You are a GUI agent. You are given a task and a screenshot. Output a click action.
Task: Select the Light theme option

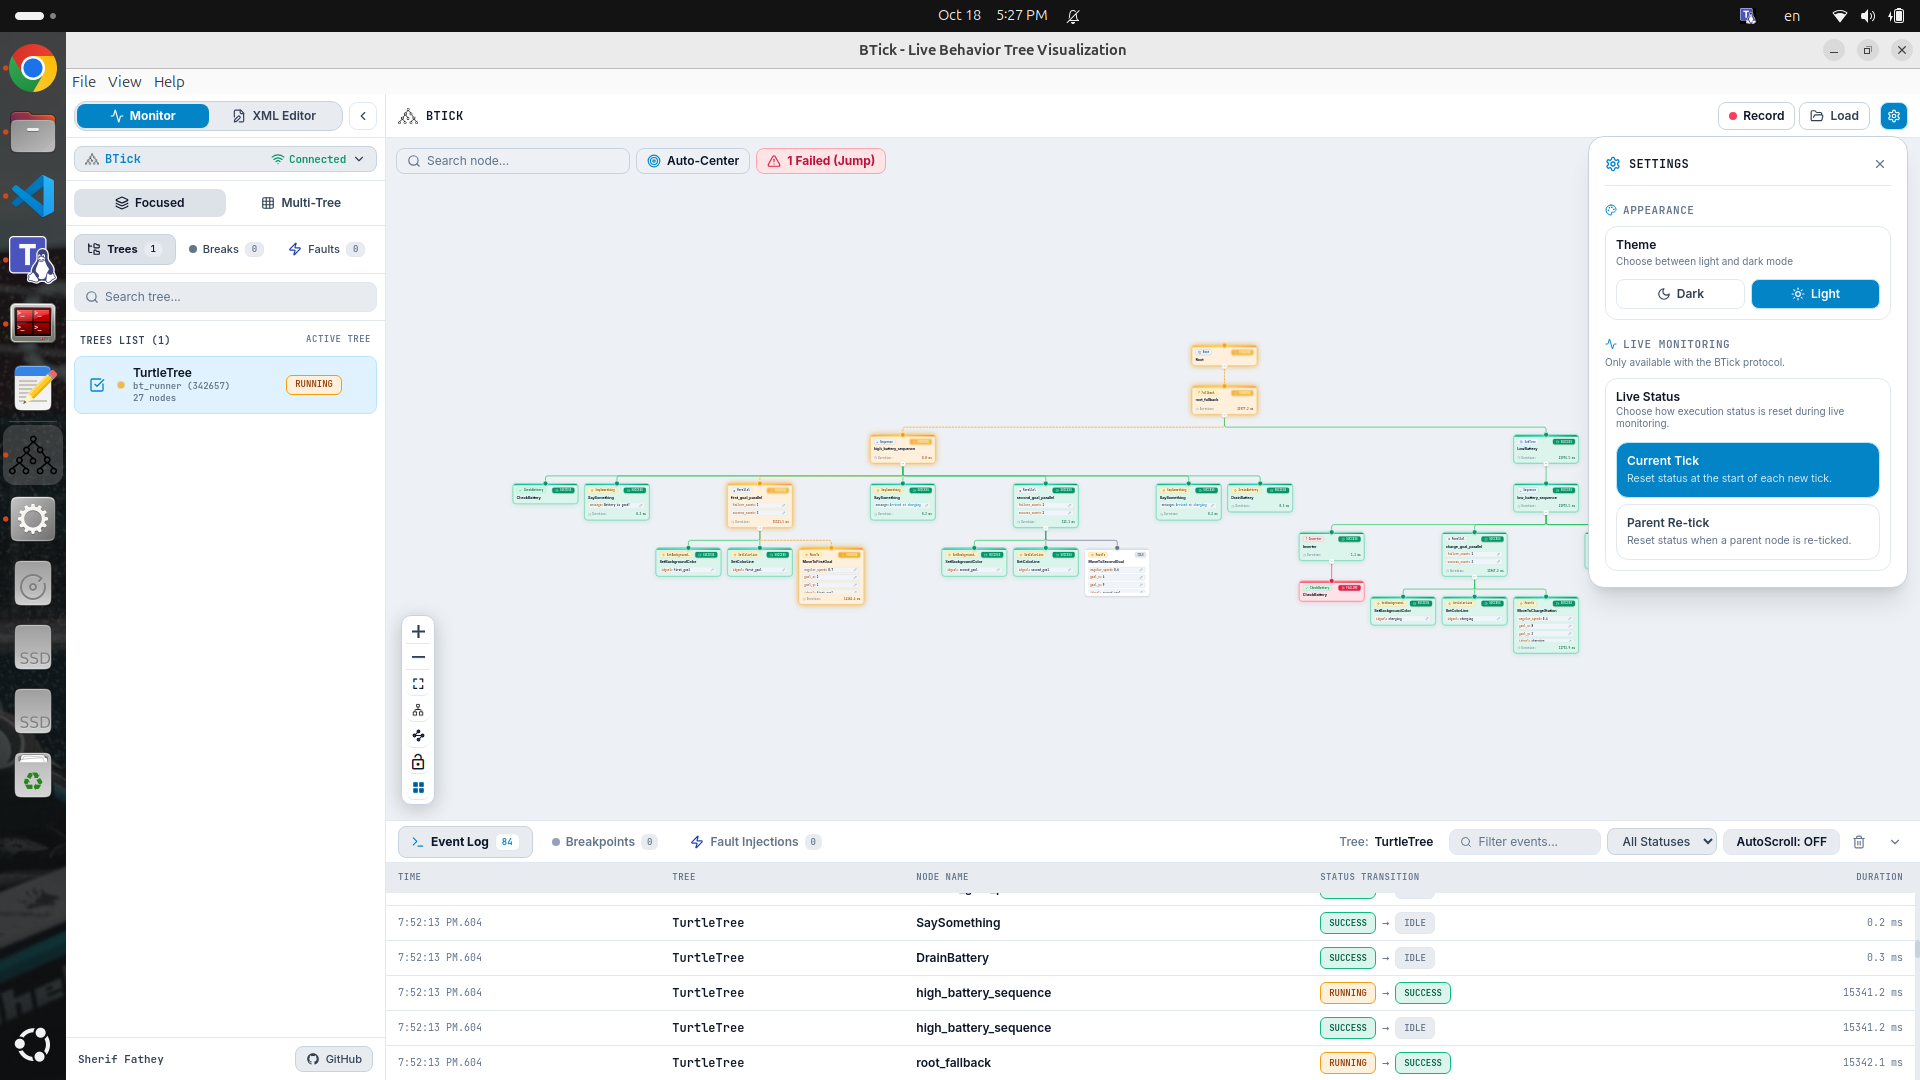1815,294
